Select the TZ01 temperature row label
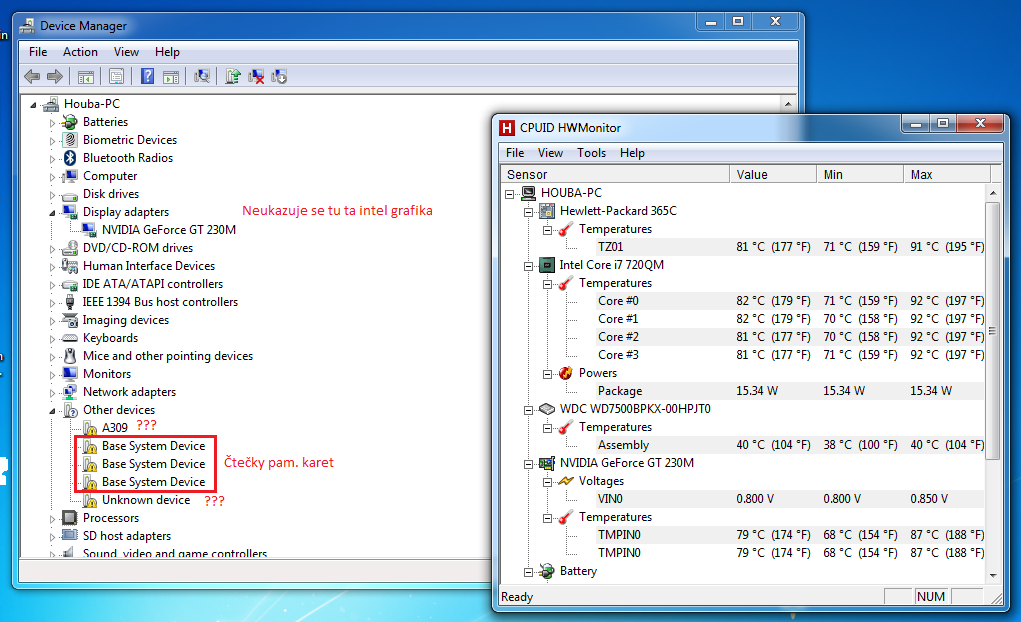The width and height of the screenshot is (1021, 622). tap(610, 247)
